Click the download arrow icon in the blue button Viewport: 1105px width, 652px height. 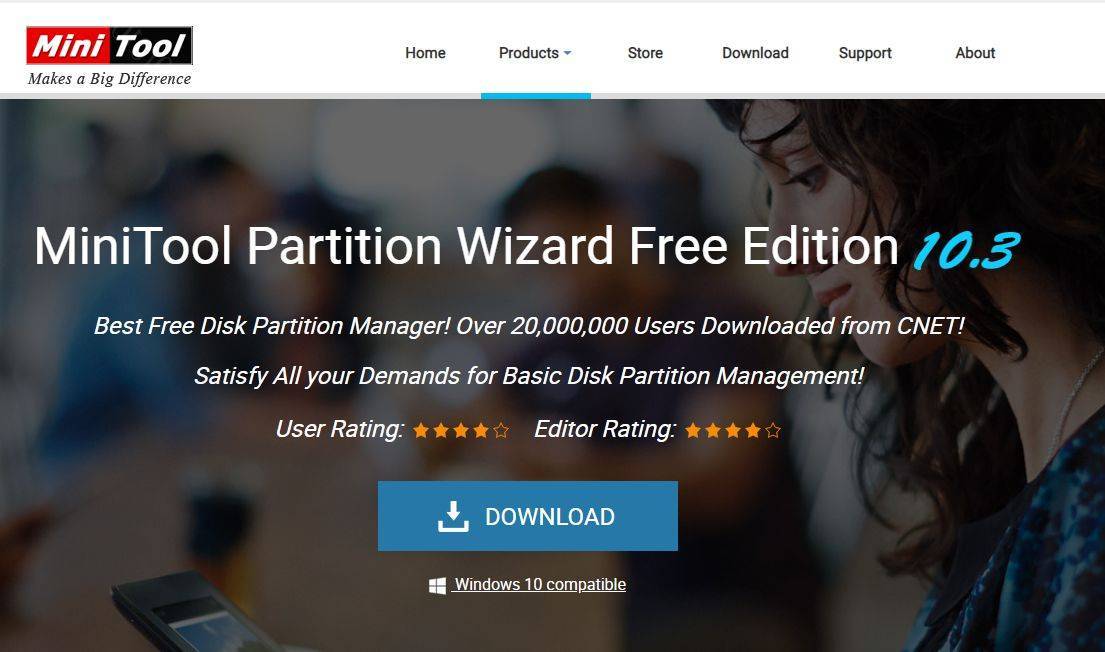click(453, 516)
